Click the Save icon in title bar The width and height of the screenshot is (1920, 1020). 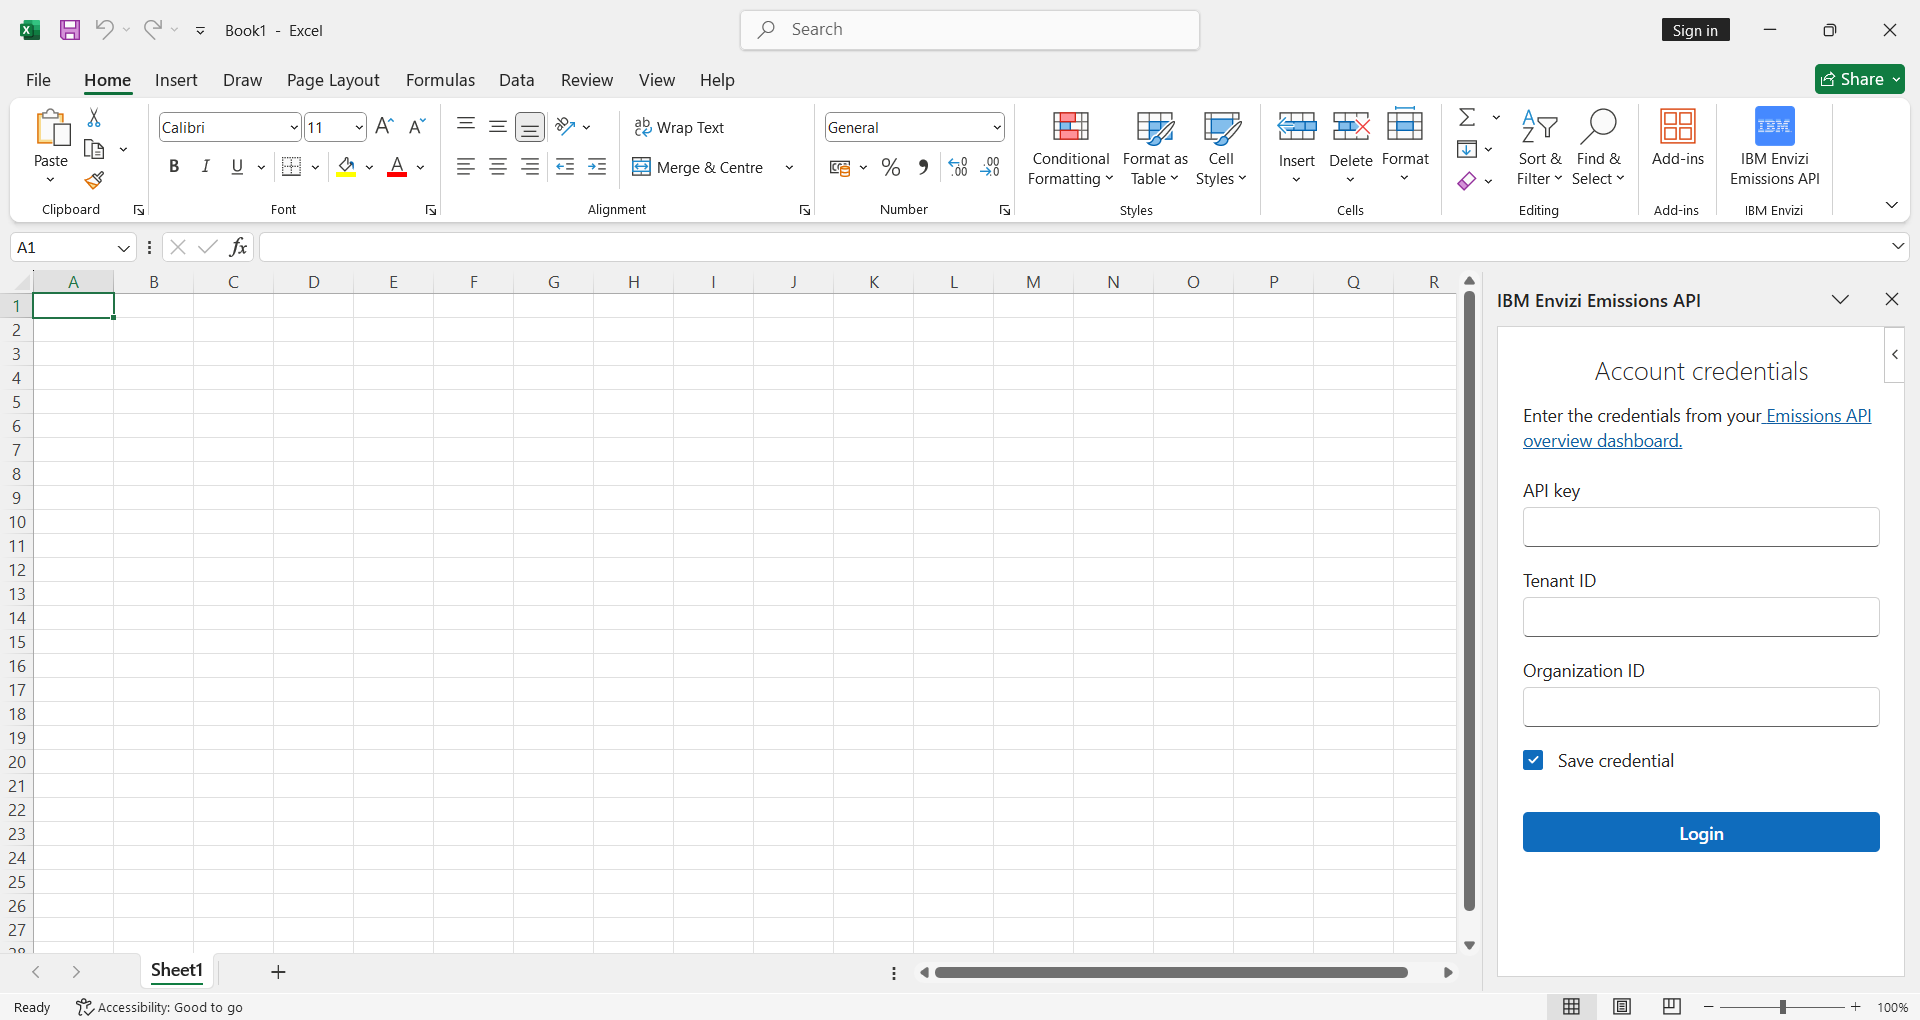(69, 30)
